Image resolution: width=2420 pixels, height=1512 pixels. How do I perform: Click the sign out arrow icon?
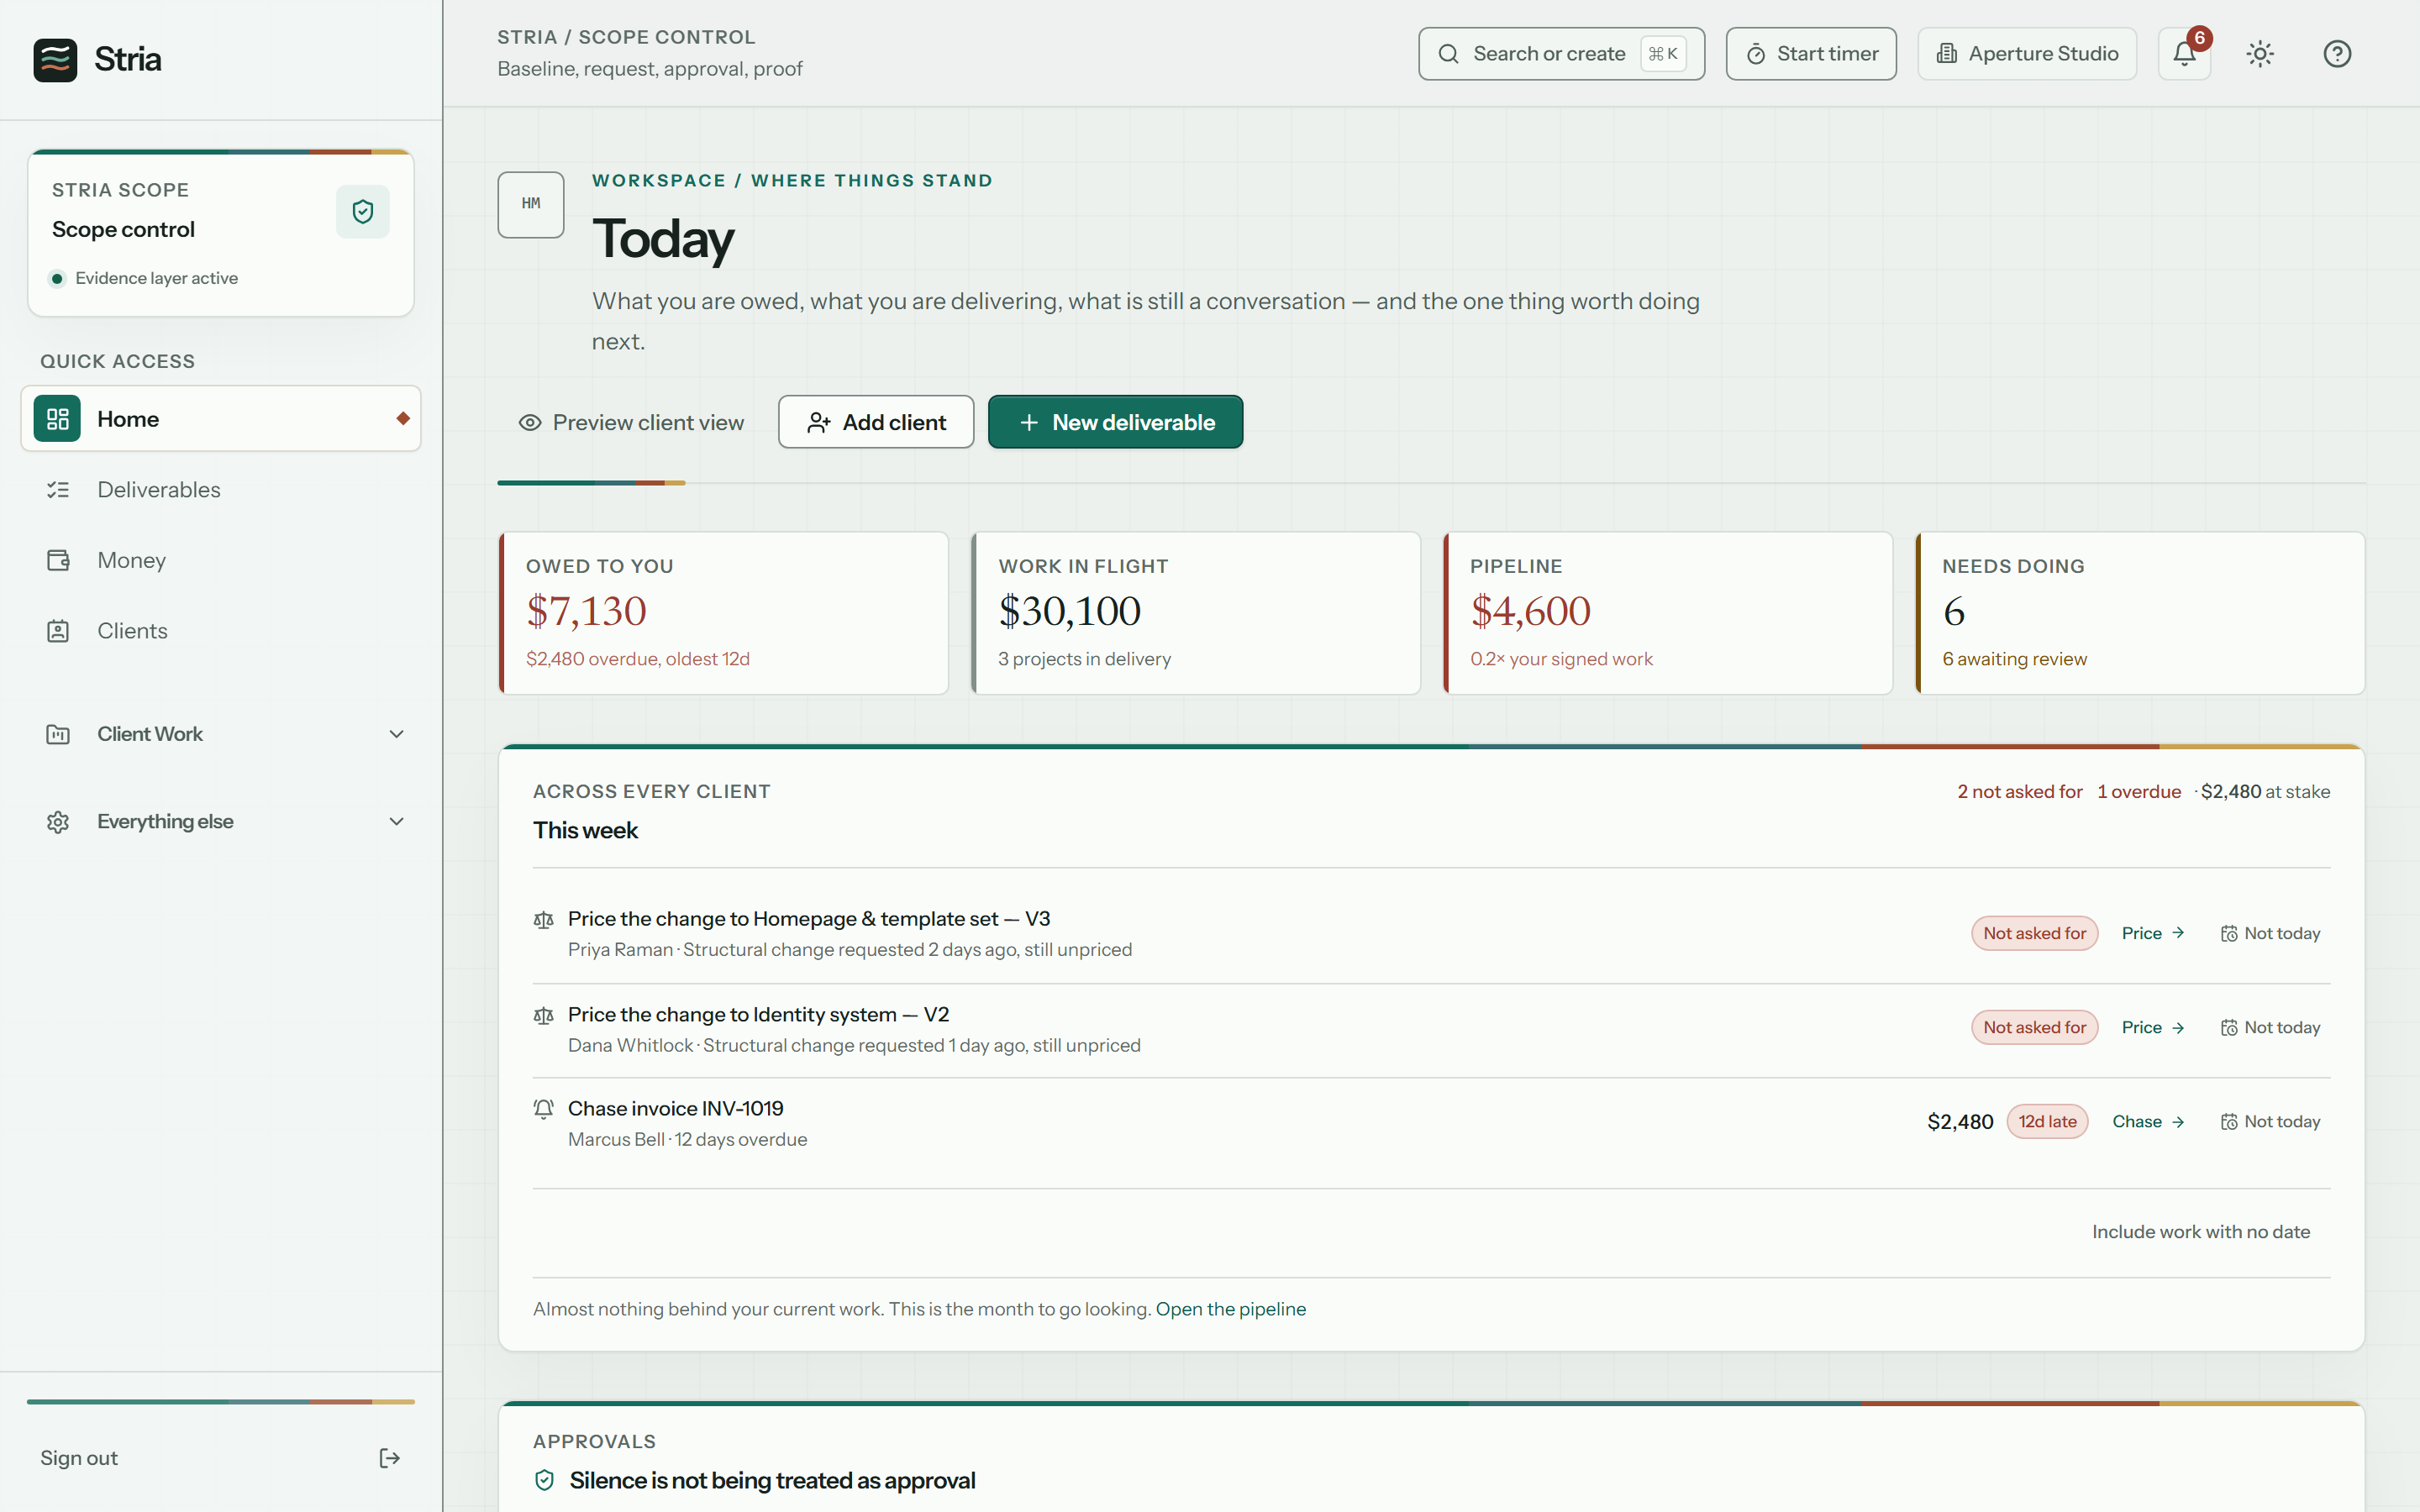[390, 1458]
